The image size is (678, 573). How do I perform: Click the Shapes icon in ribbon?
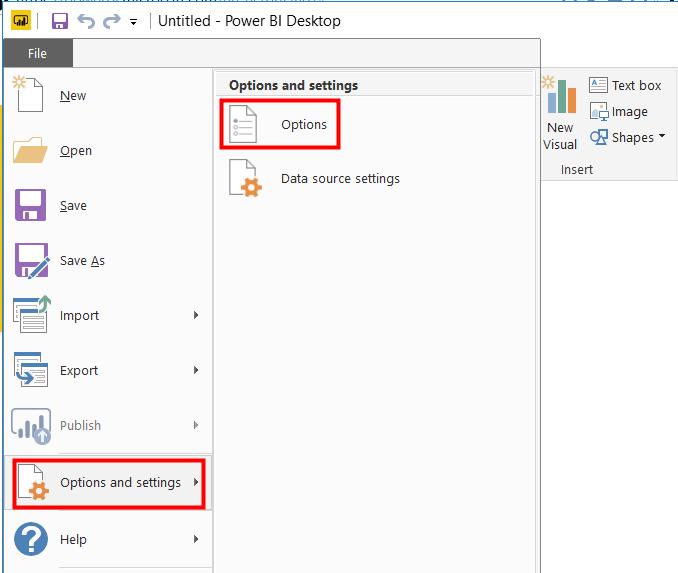pos(599,137)
